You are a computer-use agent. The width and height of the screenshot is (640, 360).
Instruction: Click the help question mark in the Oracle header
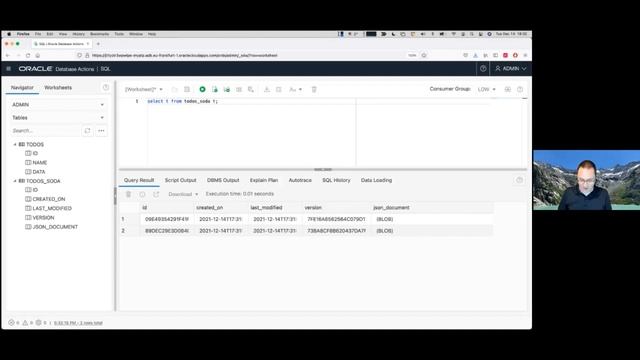[x=483, y=69]
